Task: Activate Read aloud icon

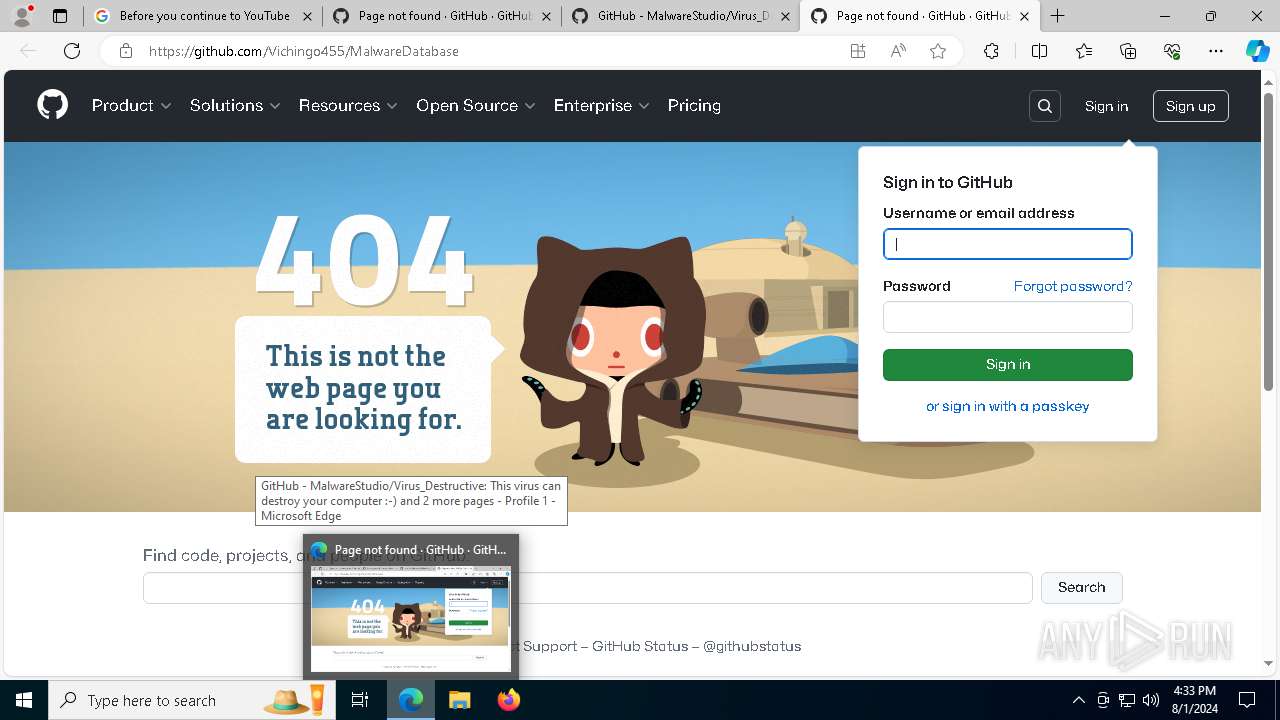Action: (x=898, y=51)
